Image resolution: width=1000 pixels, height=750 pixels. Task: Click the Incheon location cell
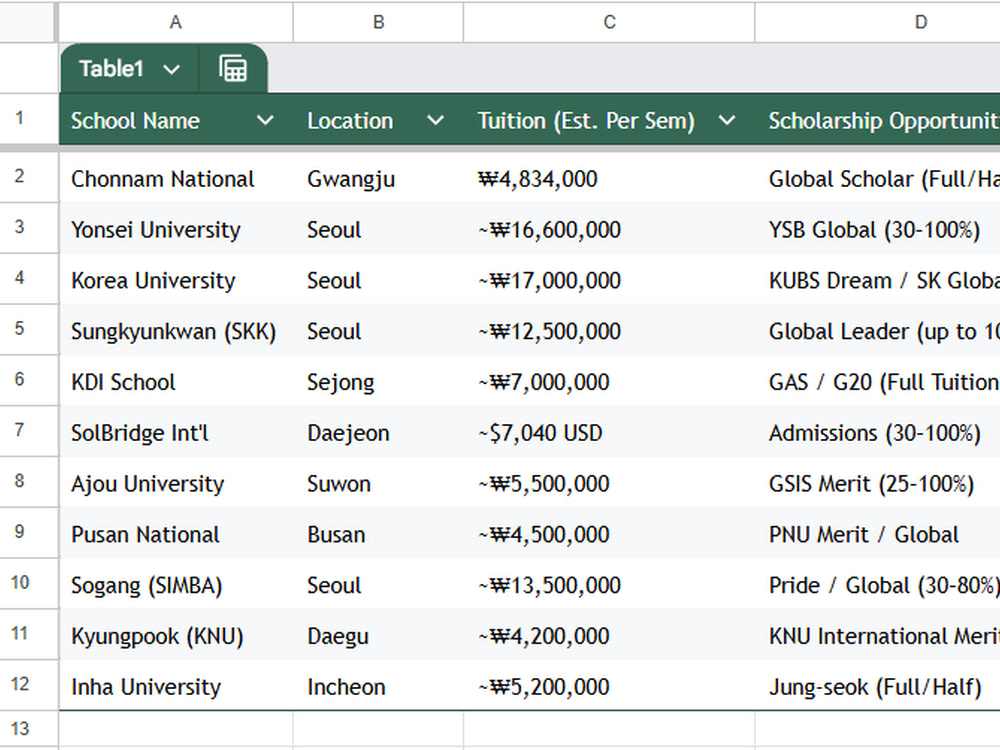pyautogui.click(x=378, y=686)
